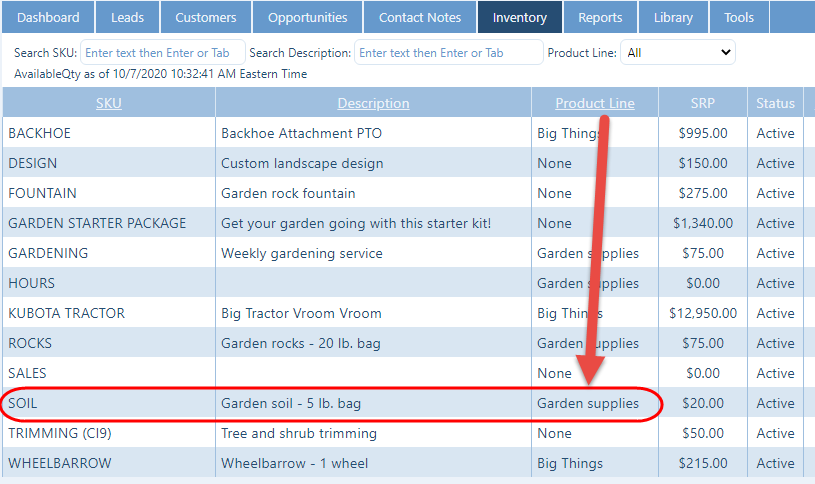Click the Search SKU input field

tap(162, 53)
